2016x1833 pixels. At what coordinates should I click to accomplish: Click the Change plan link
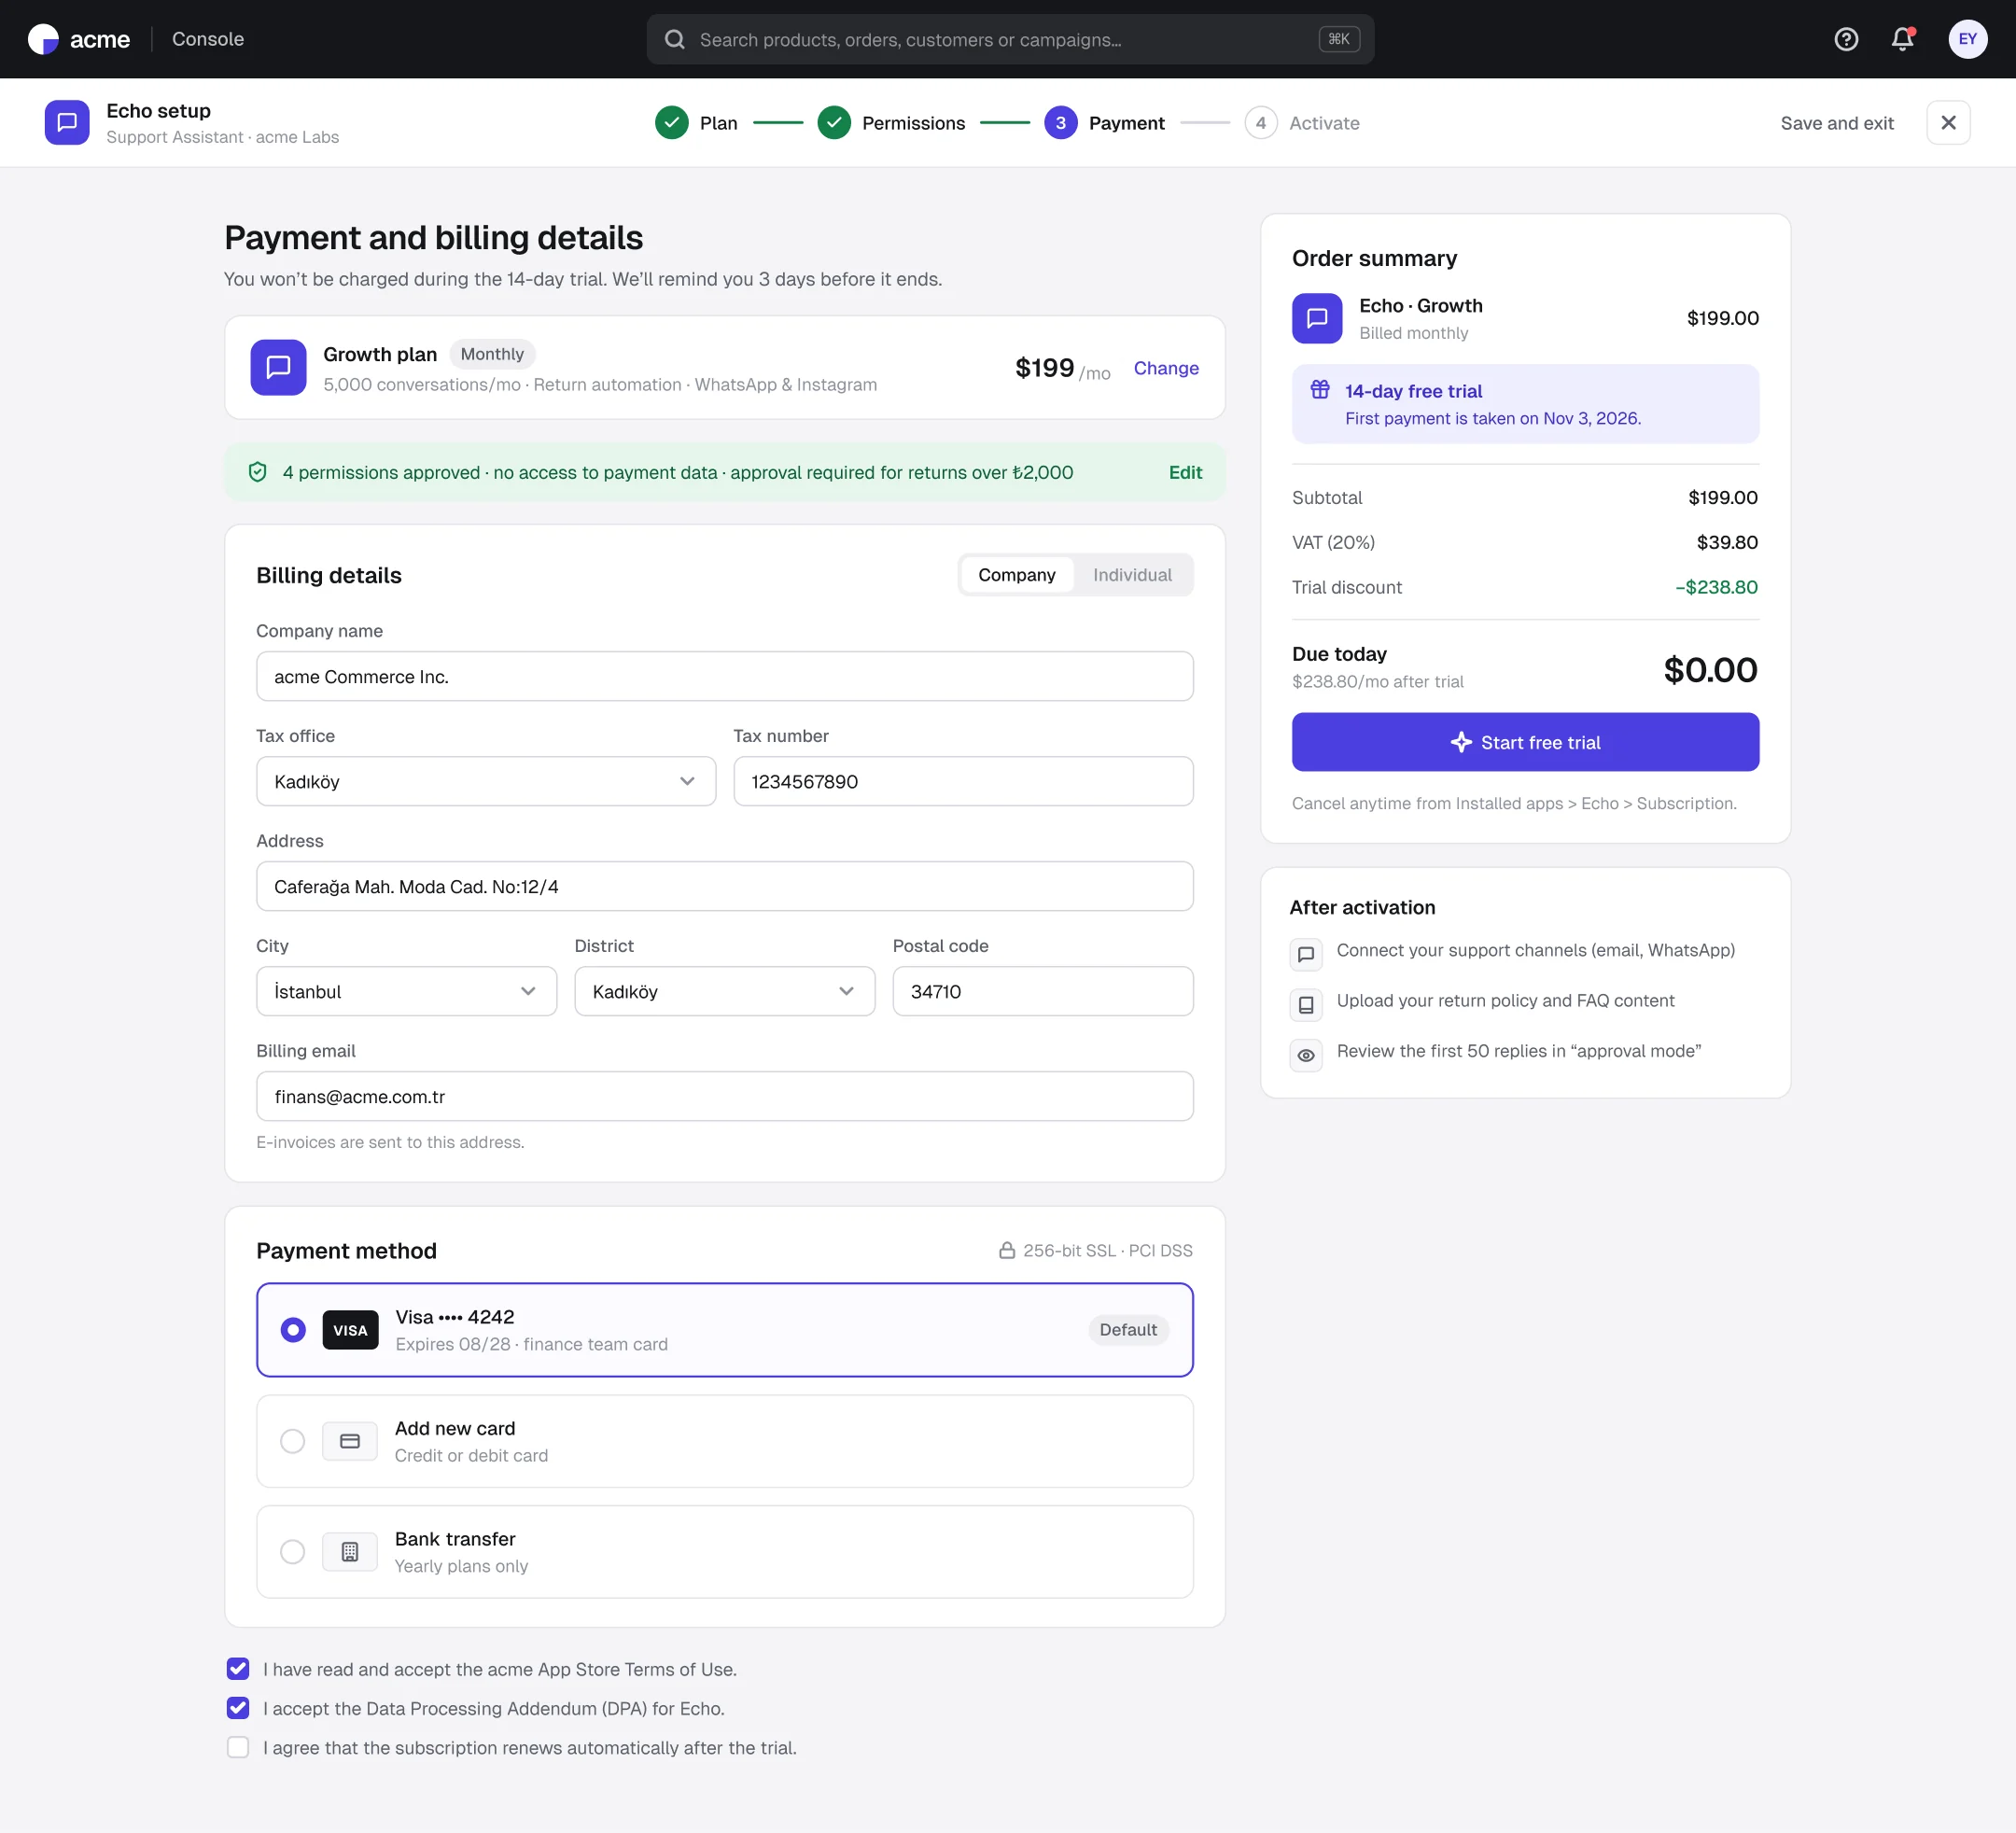tap(1166, 368)
